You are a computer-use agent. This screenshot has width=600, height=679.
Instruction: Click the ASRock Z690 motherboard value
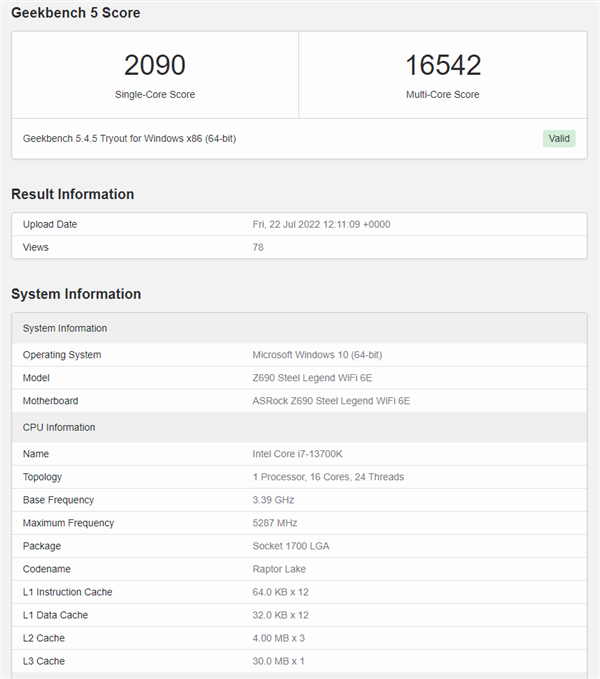pyautogui.click(x=331, y=401)
